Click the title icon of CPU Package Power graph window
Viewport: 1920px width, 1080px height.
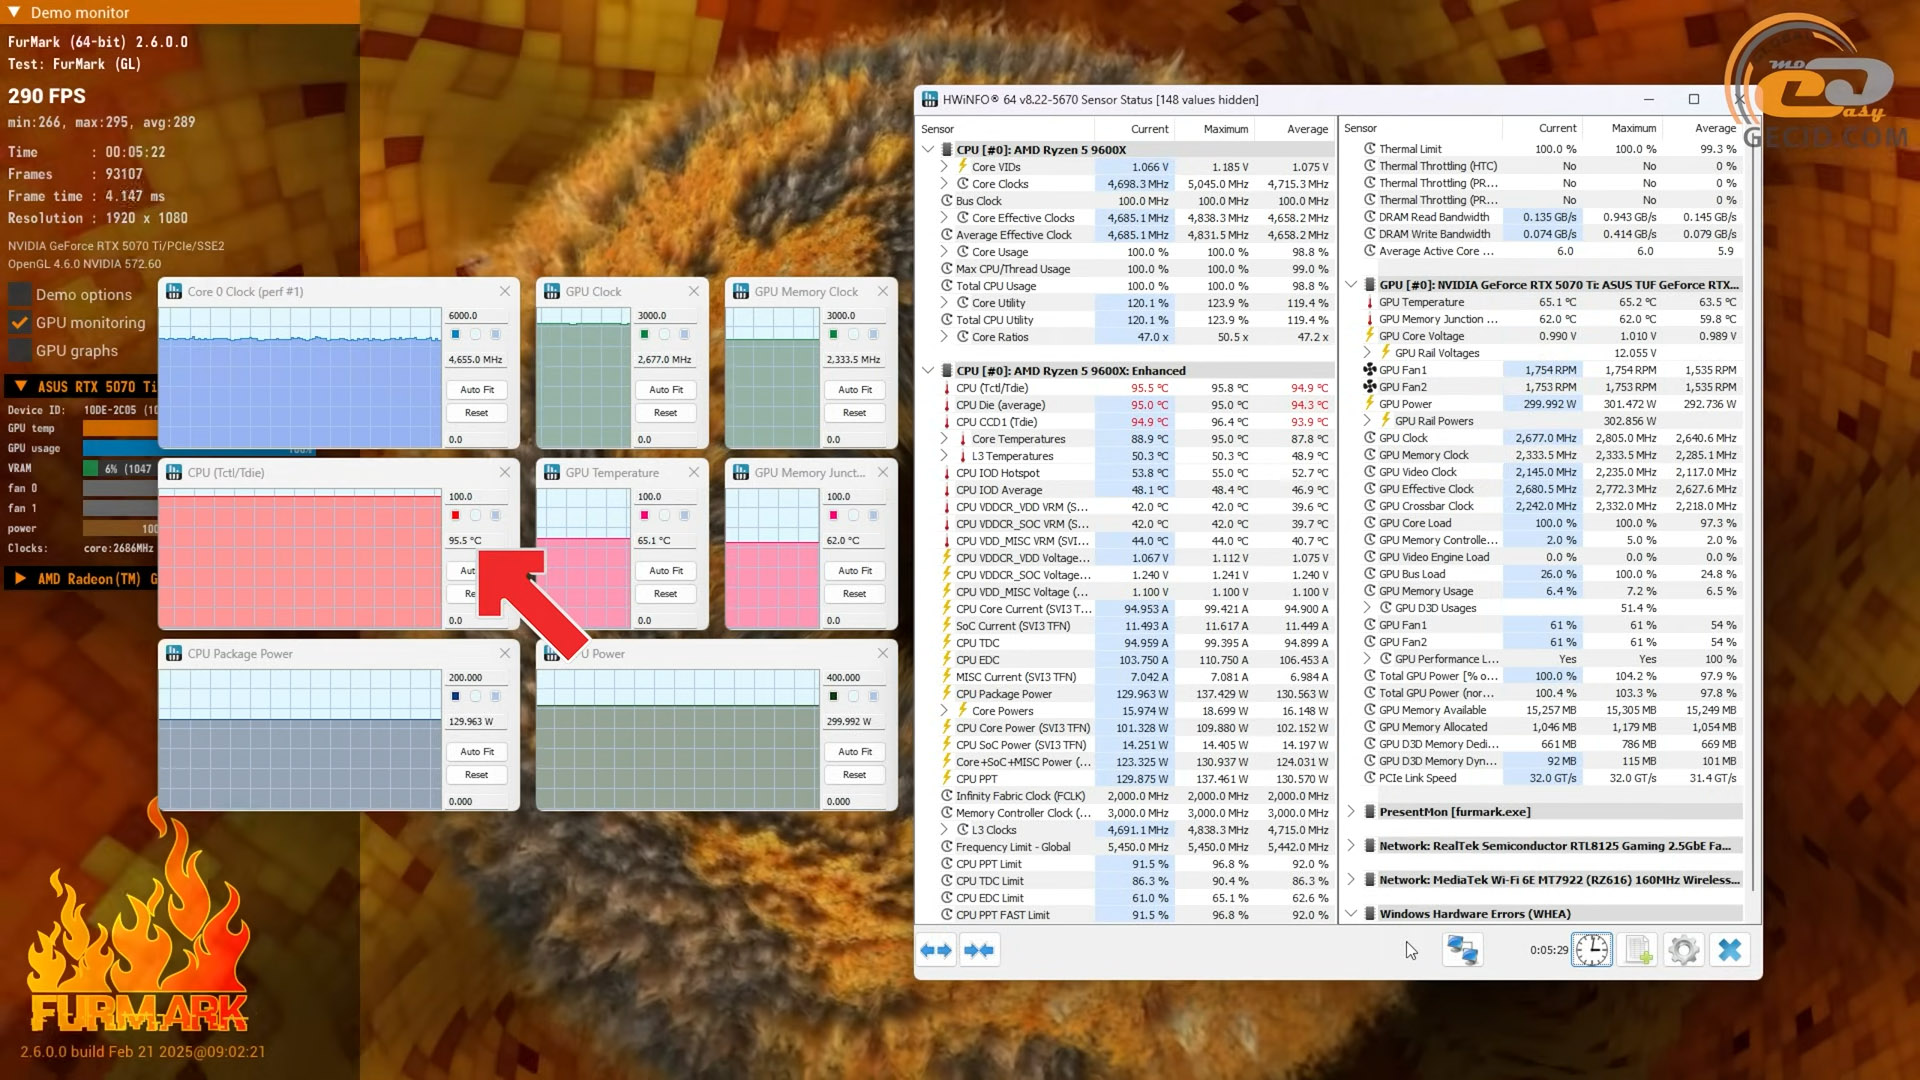point(174,653)
